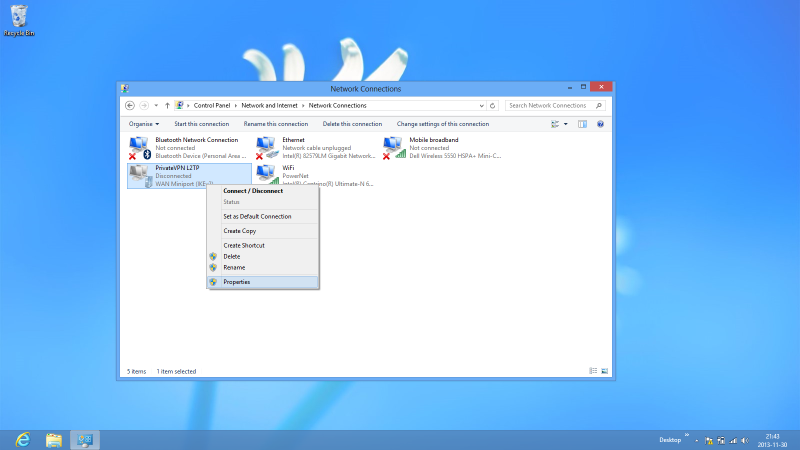The image size is (800, 450).
Task: Select the Ethernet adapter icon
Action: [x=266, y=147]
